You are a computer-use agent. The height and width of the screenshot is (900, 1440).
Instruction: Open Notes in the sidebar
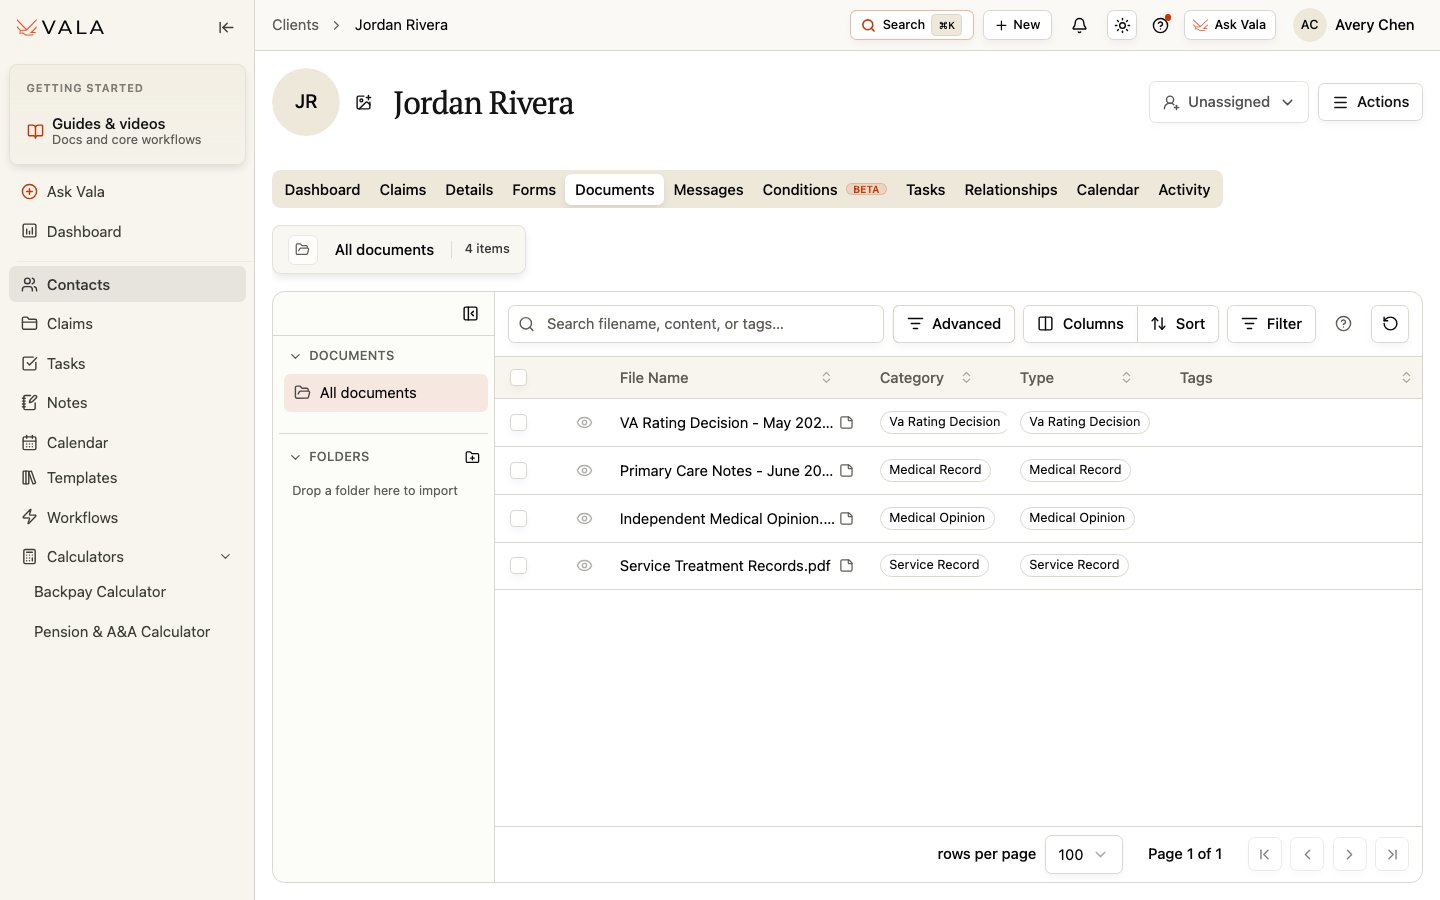(x=127, y=403)
